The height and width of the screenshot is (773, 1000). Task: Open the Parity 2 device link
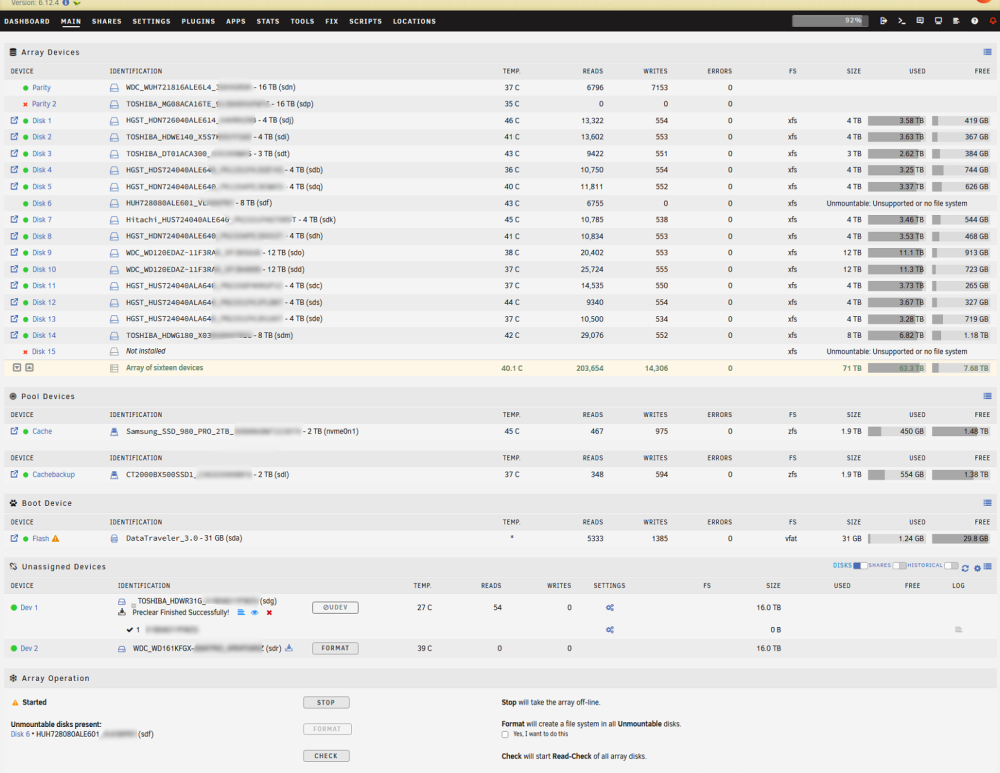pos(44,104)
